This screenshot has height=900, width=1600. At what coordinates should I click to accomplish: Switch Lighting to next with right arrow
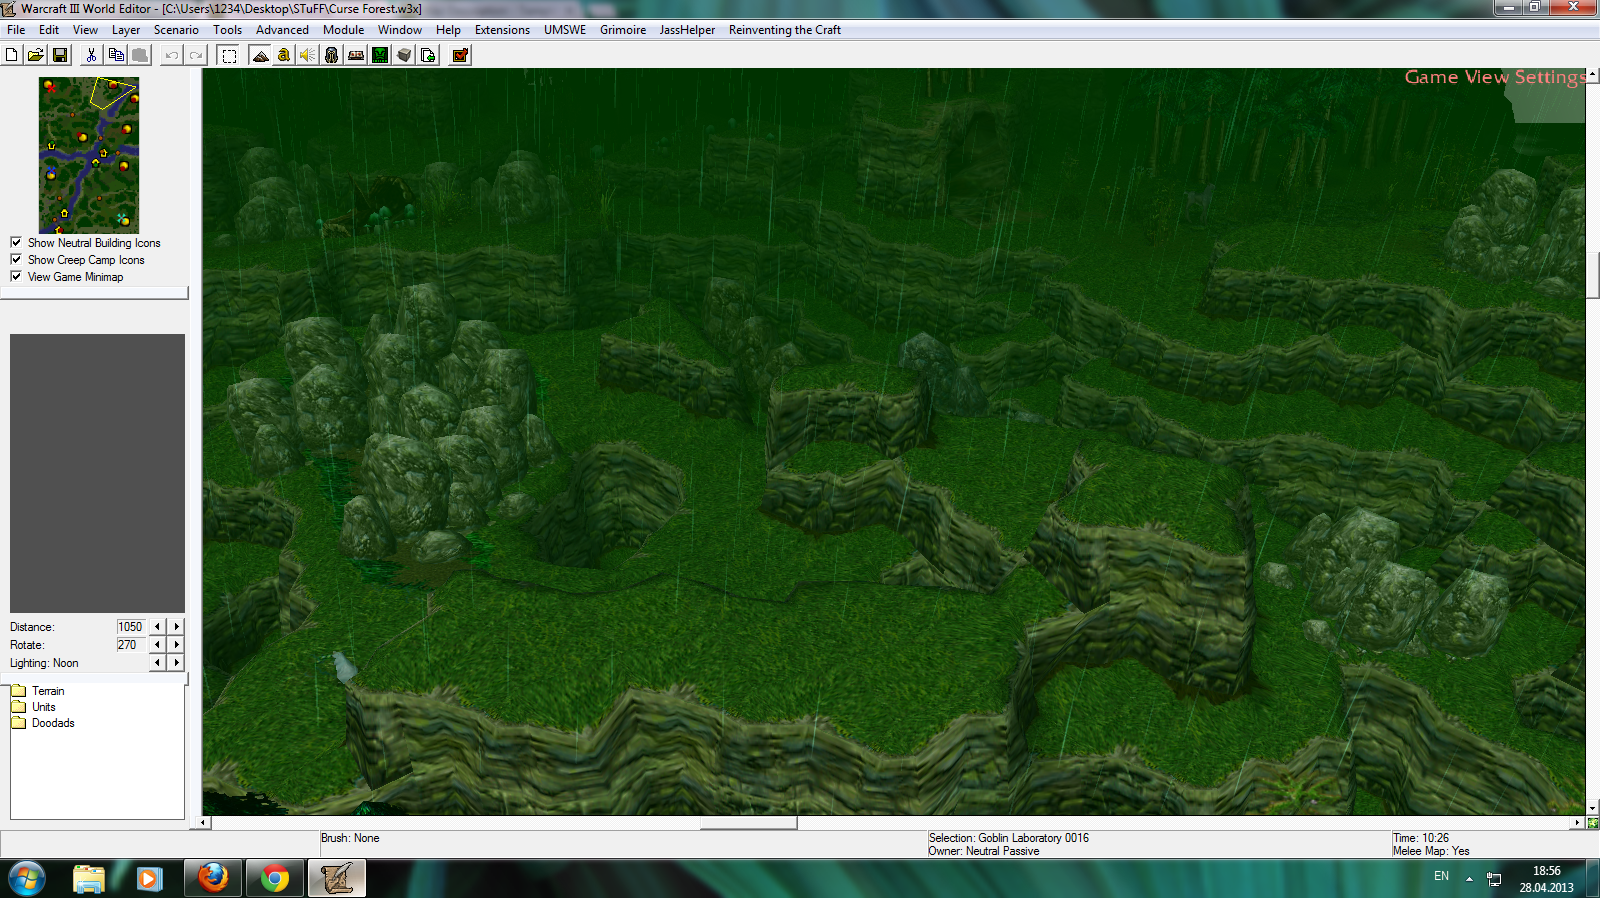click(x=177, y=663)
